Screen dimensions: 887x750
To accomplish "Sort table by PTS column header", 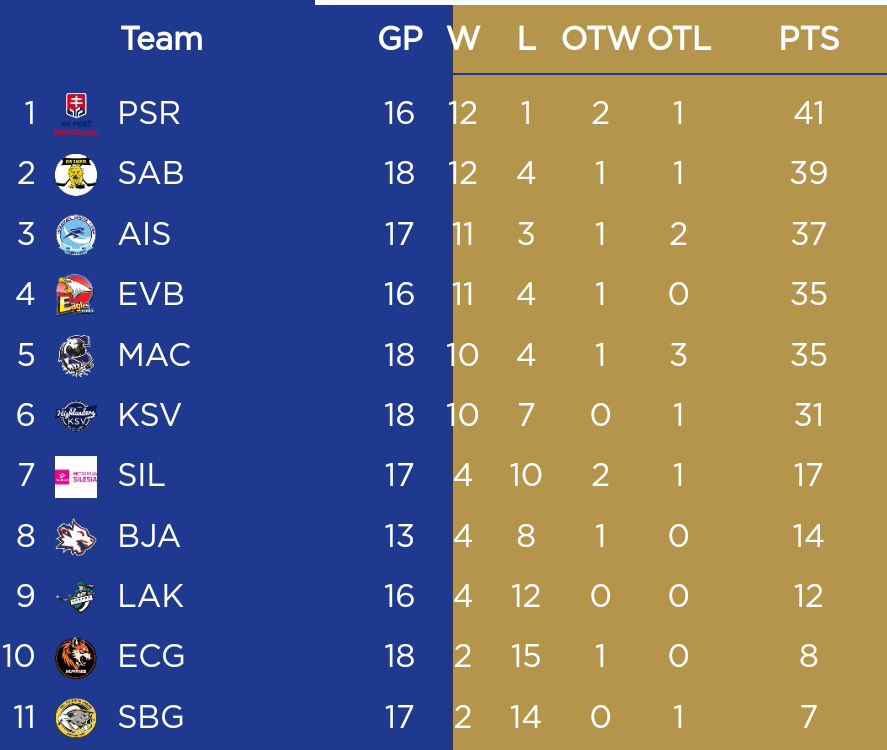I will [809, 38].
